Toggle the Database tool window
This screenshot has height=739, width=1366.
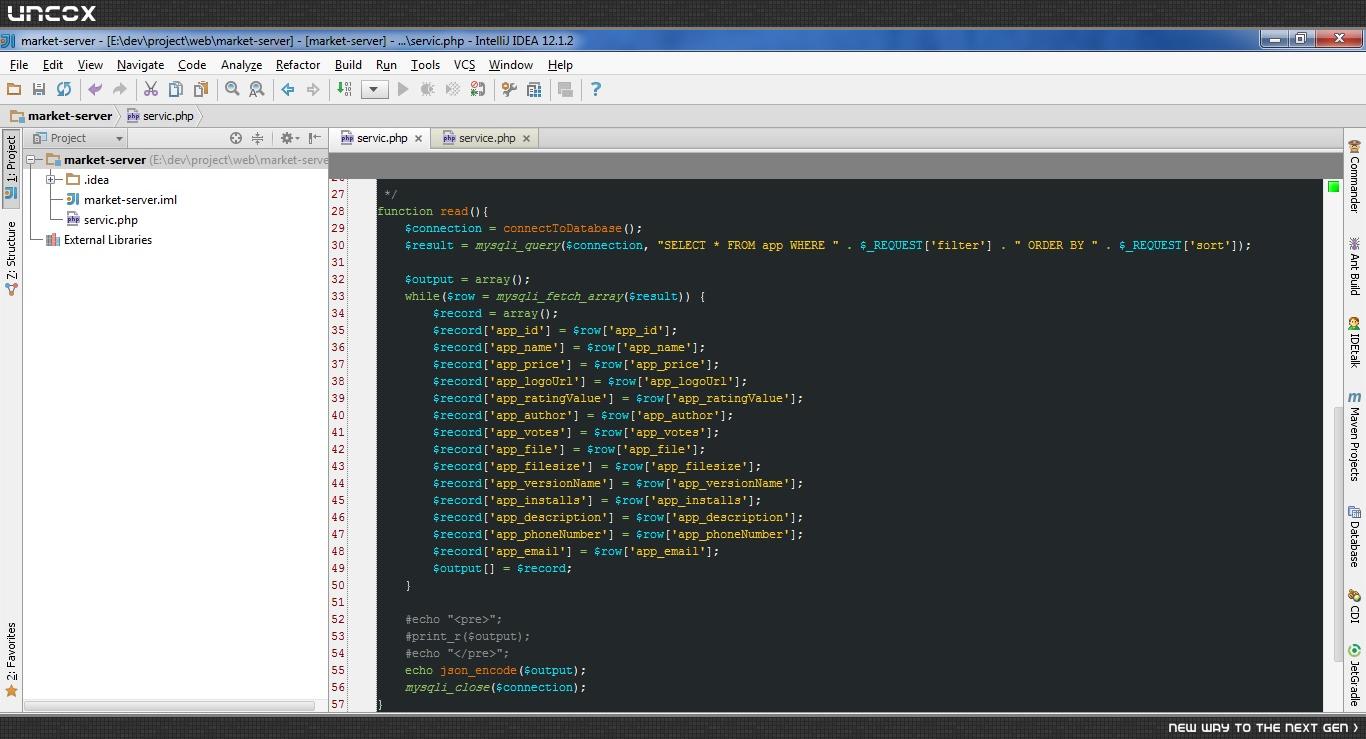pyautogui.click(x=1355, y=537)
